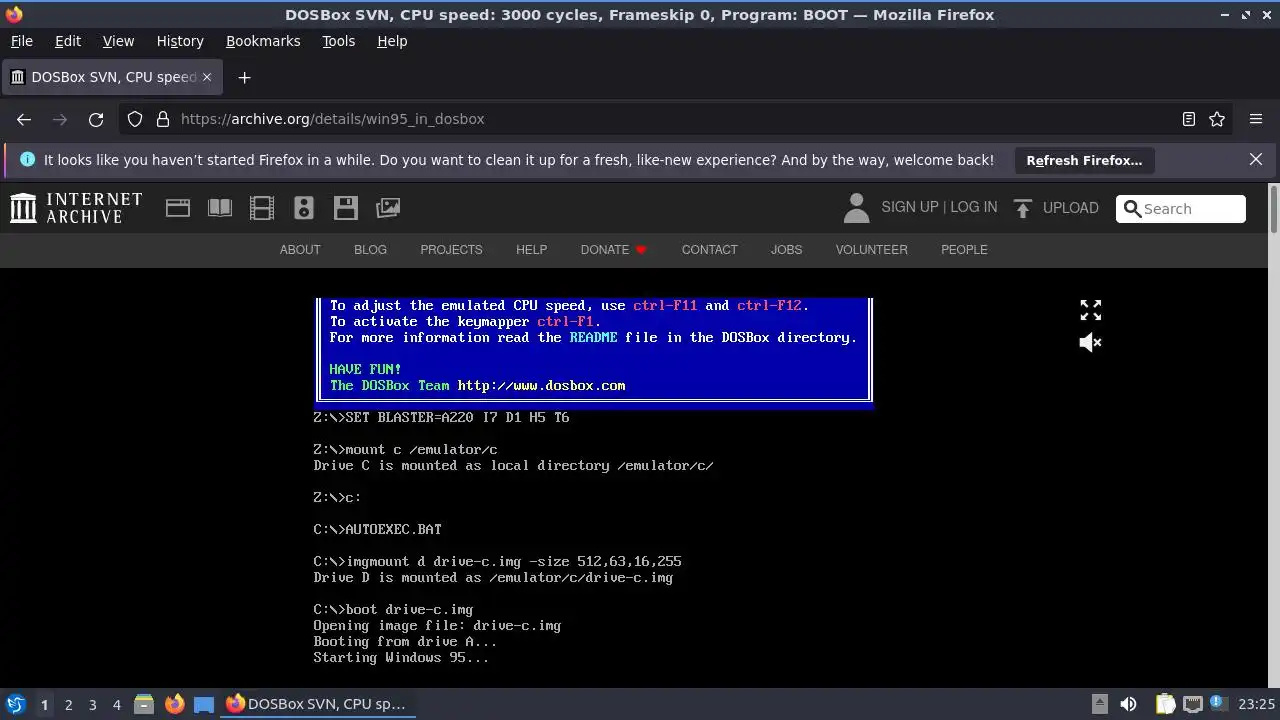Image resolution: width=1280 pixels, height=720 pixels.
Task: Open a new browser tab
Action: pos(244,77)
